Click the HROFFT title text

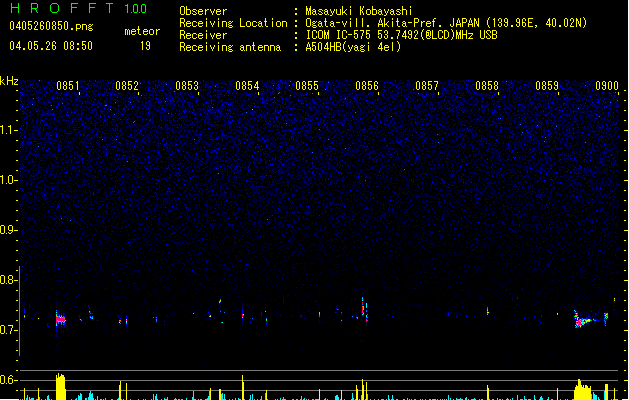click(62, 8)
